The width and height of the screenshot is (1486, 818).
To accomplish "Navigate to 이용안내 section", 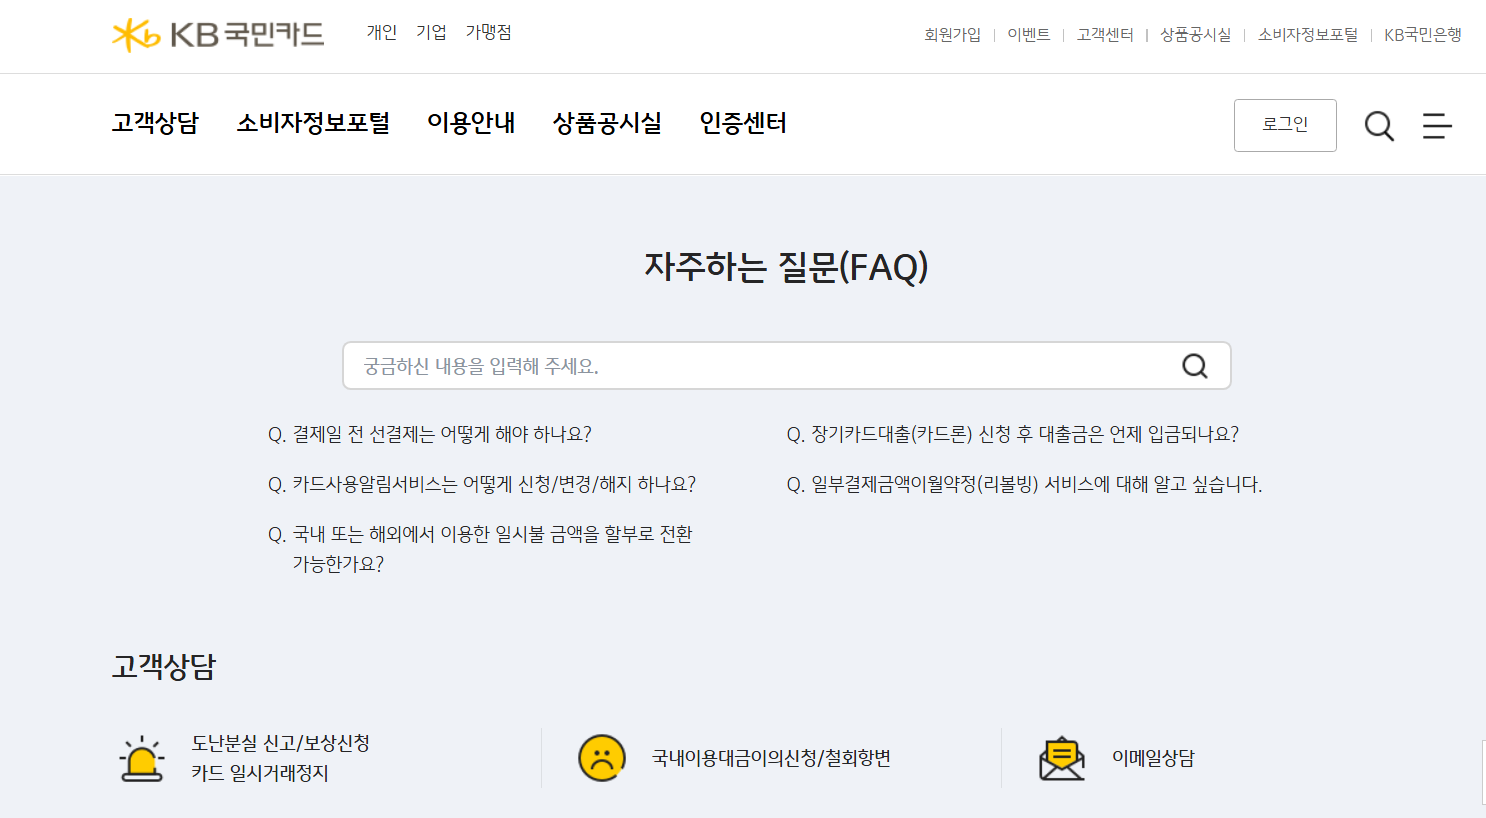I will pyautogui.click(x=471, y=124).
